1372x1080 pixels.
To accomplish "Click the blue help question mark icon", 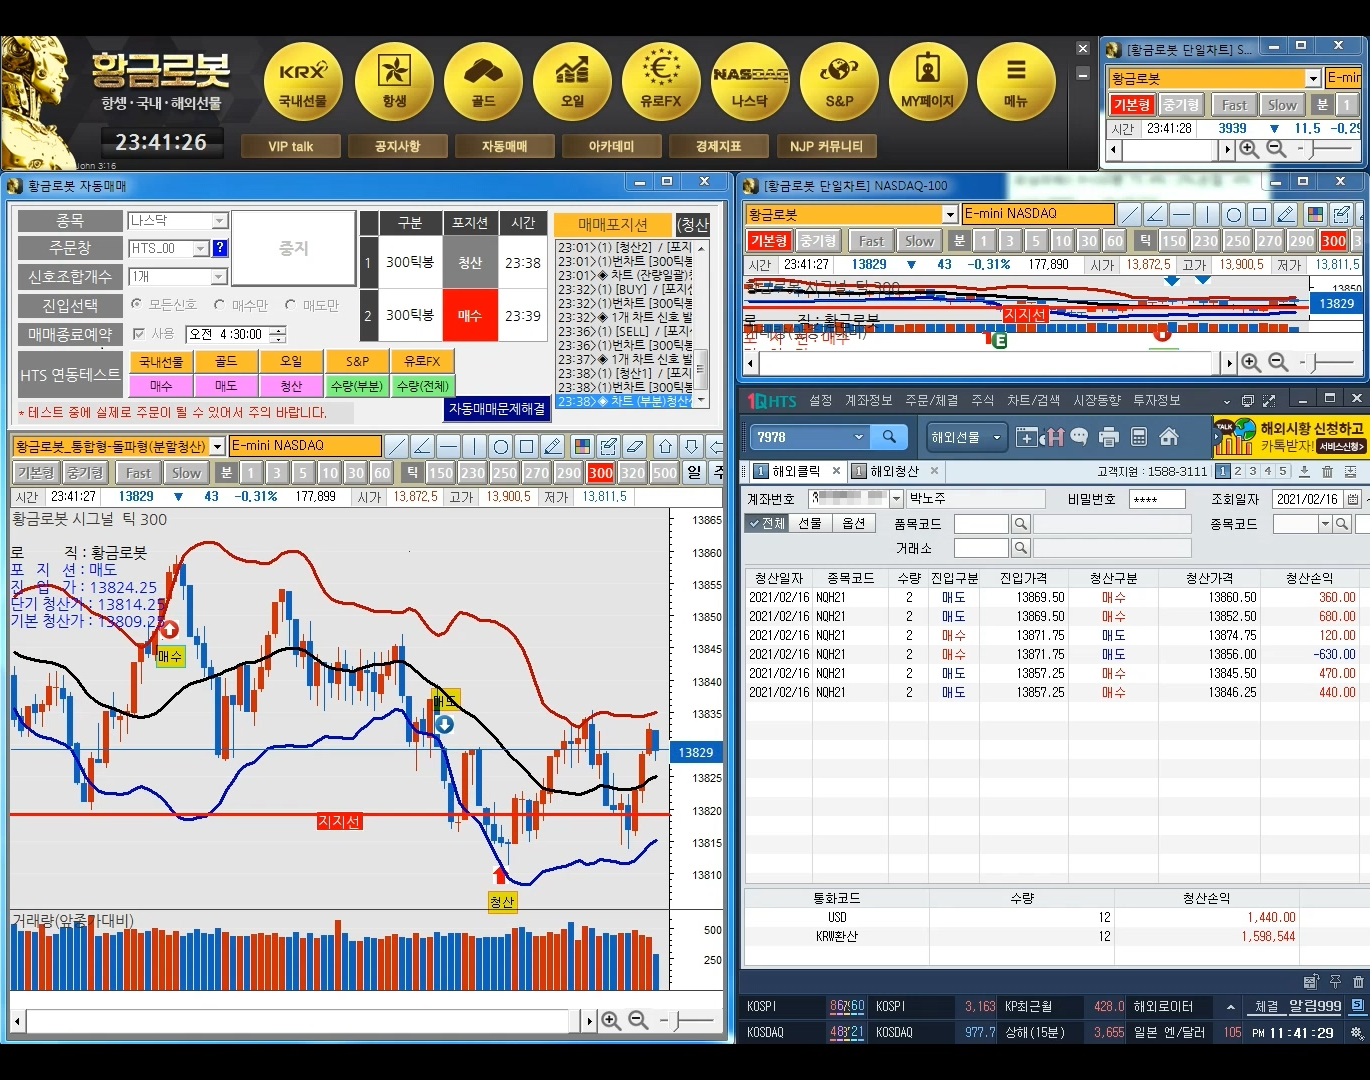I will [x=220, y=248].
